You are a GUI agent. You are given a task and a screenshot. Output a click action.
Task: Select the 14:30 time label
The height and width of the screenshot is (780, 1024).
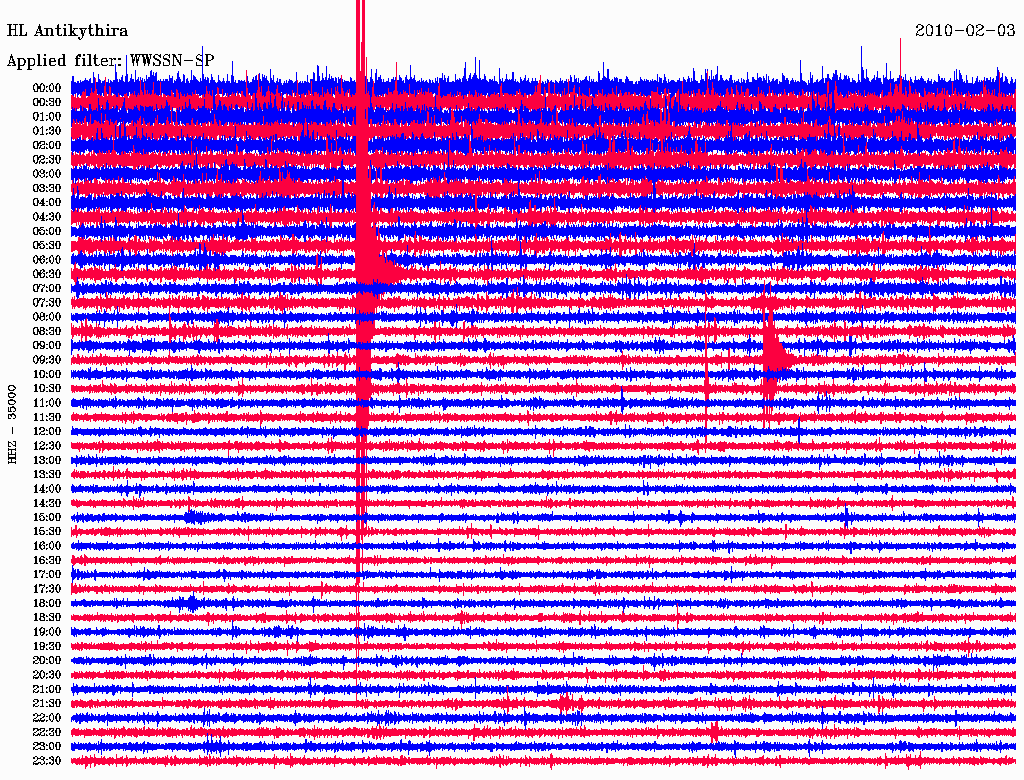(x=47, y=504)
